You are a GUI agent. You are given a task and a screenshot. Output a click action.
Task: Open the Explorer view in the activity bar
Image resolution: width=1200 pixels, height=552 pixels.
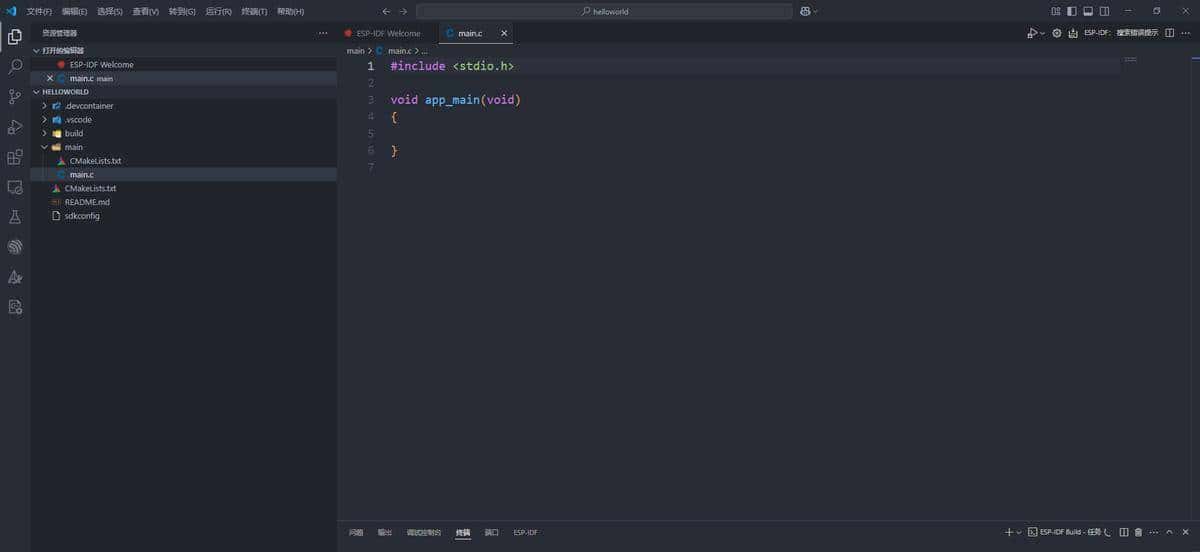(15, 37)
